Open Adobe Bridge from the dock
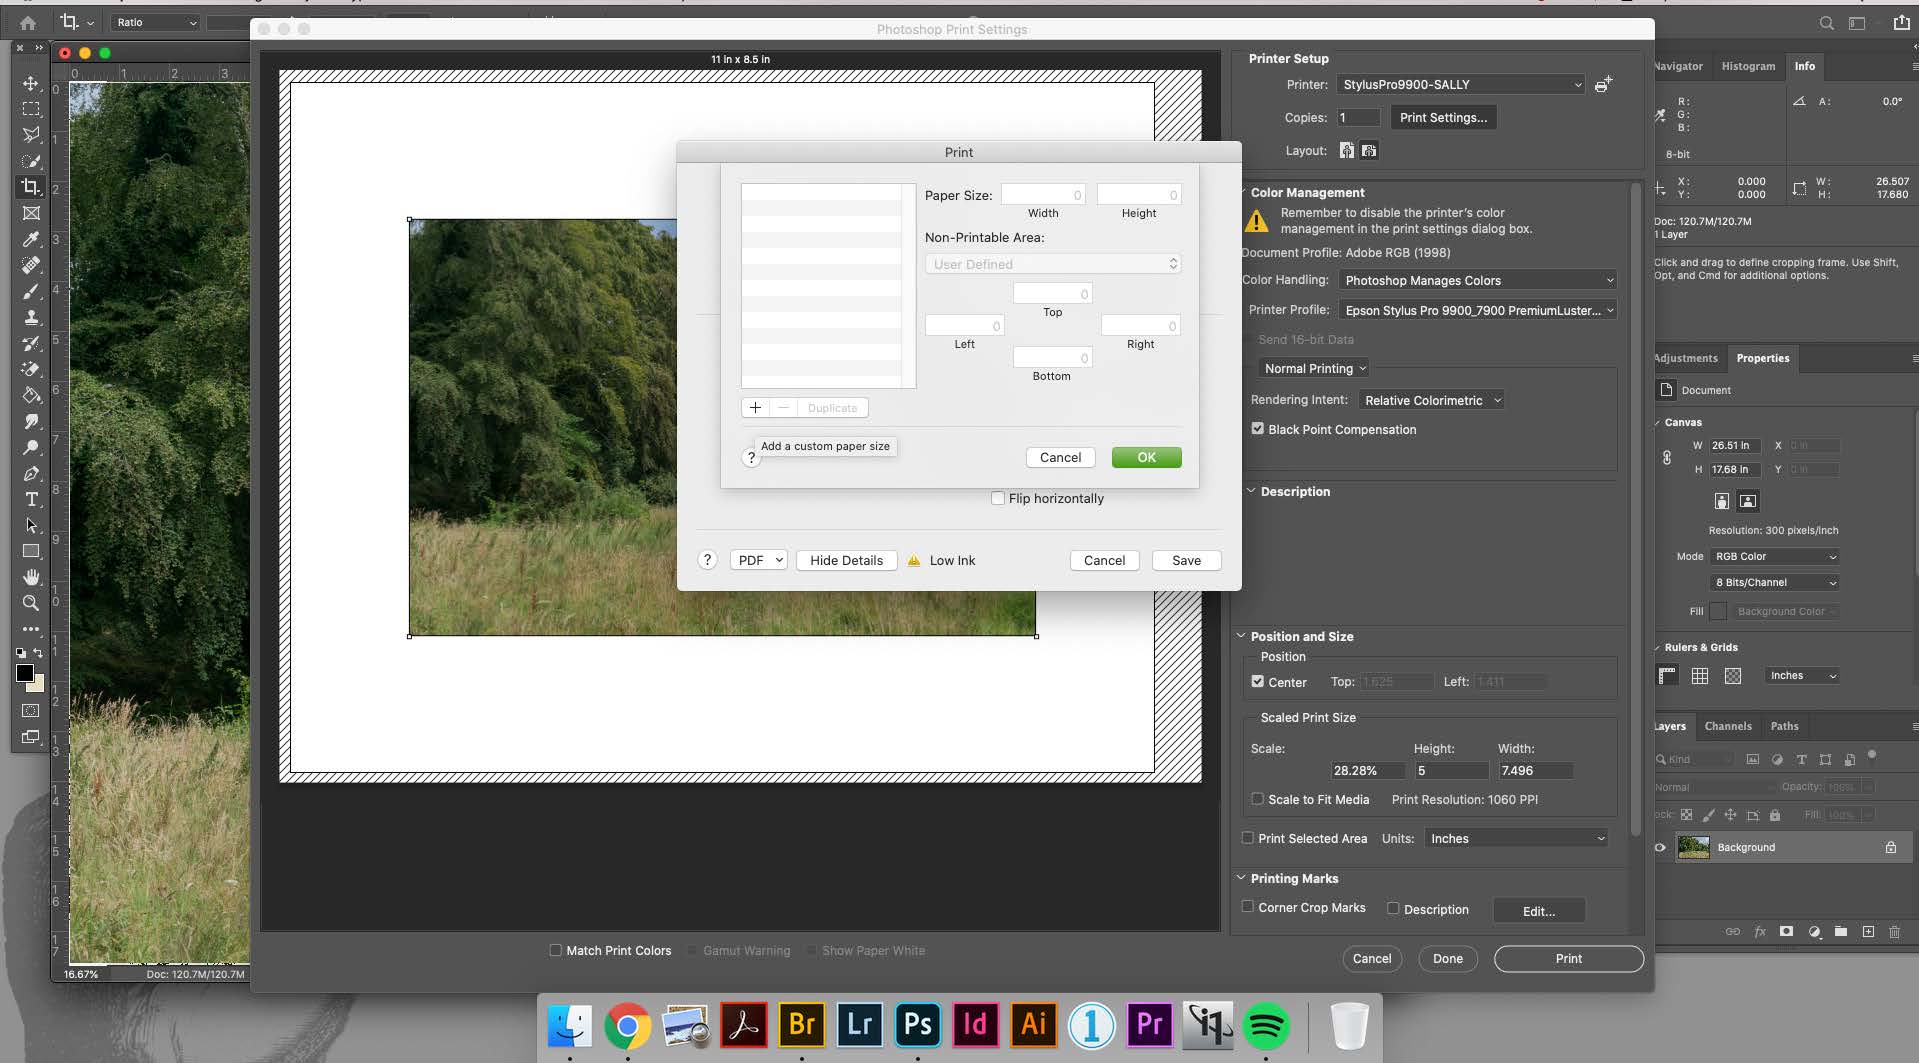This screenshot has height=1063, width=1919. click(x=801, y=1025)
